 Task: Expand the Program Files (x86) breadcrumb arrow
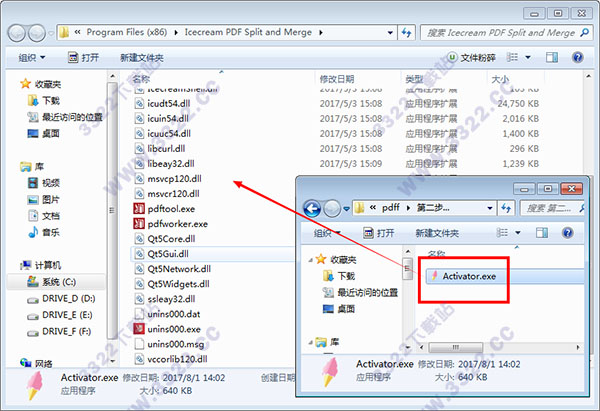[176, 33]
